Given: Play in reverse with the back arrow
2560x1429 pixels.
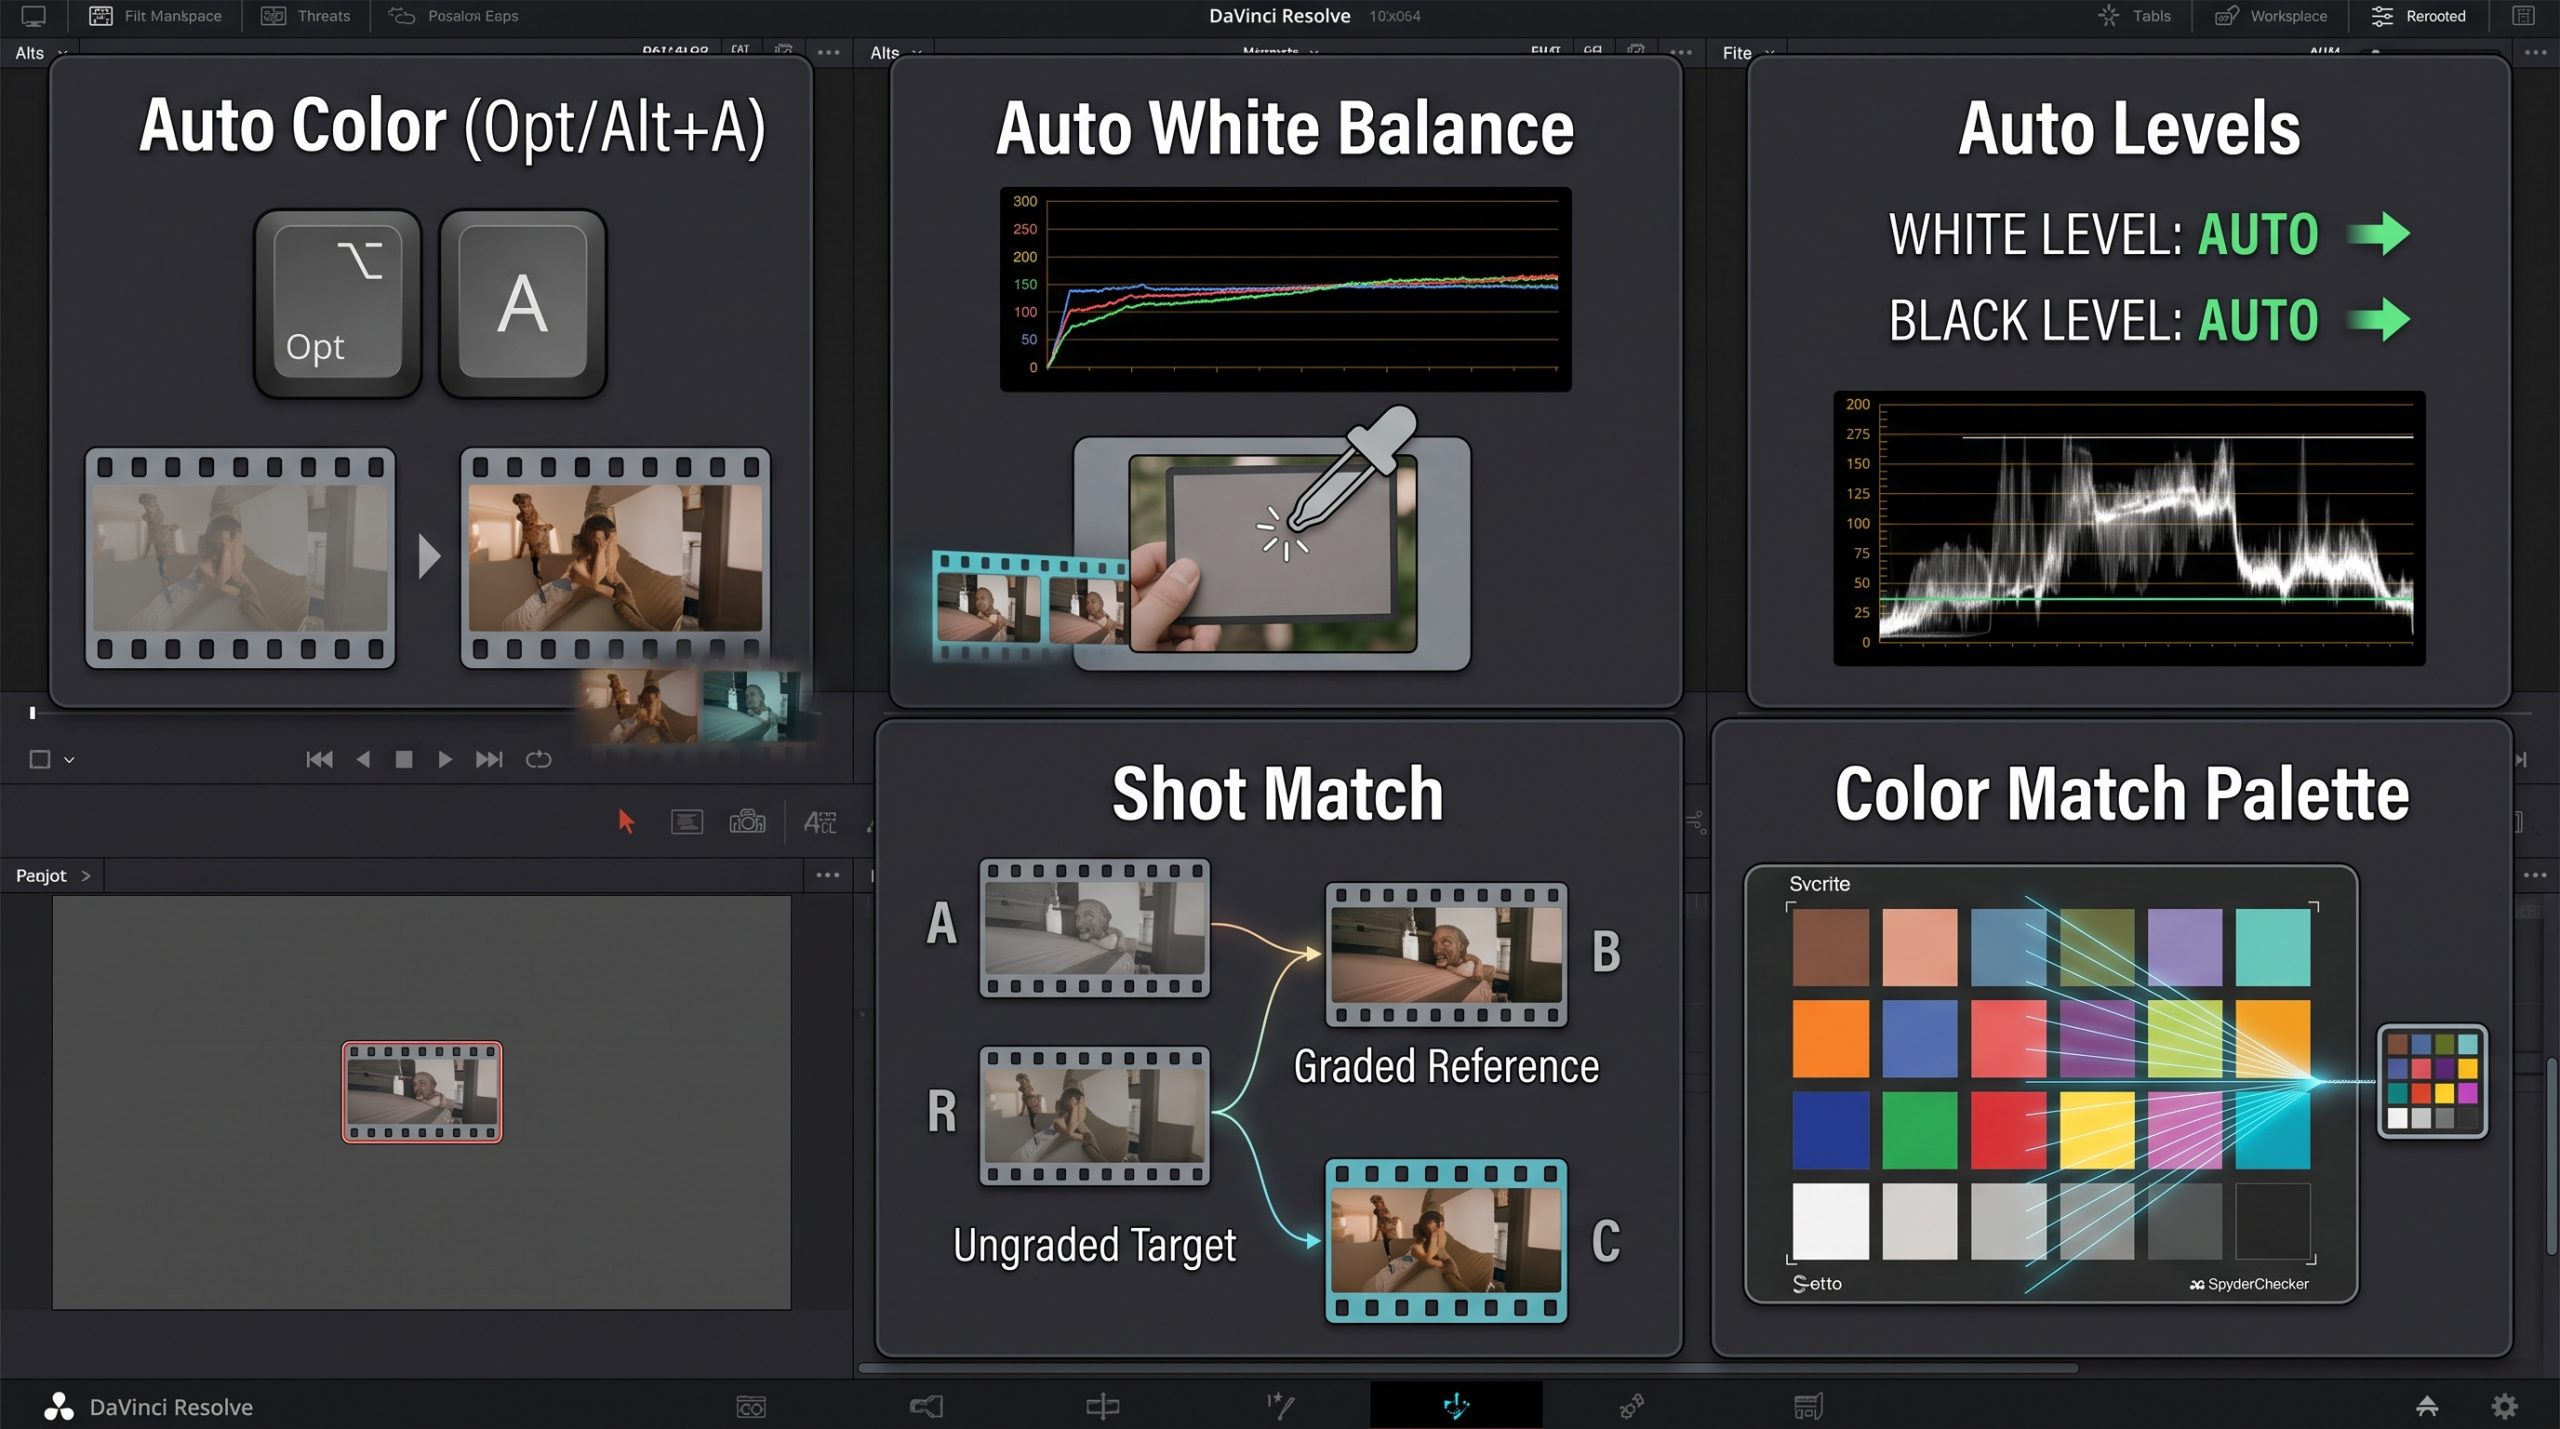Looking at the screenshot, I should point(363,760).
